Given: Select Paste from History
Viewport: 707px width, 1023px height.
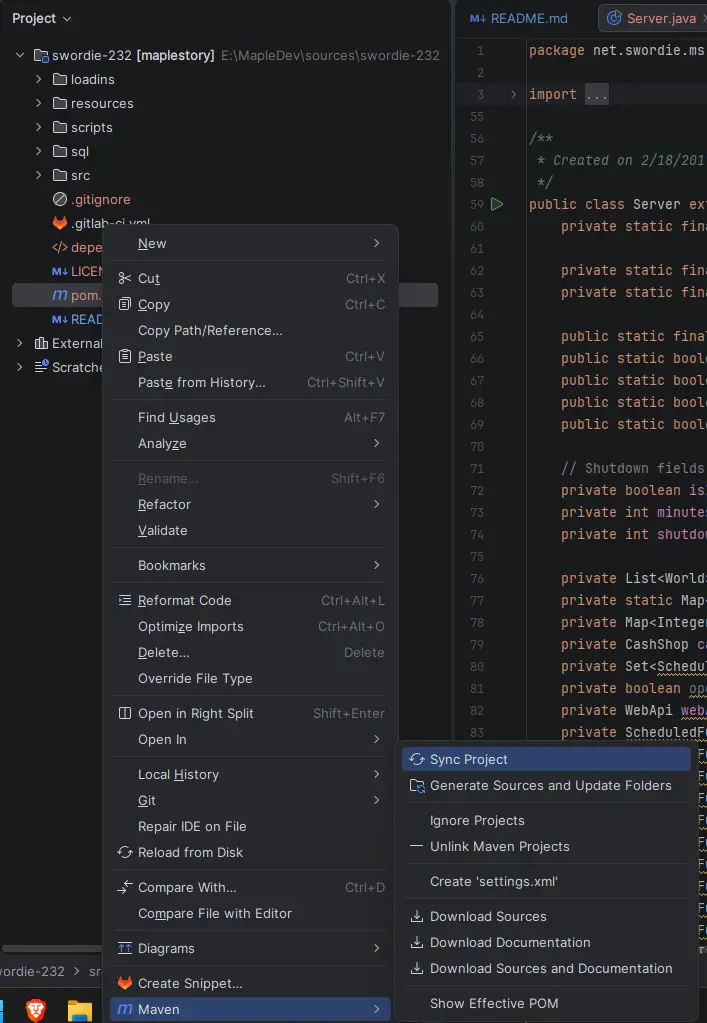Looking at the screenshot, I should [251, 383].
